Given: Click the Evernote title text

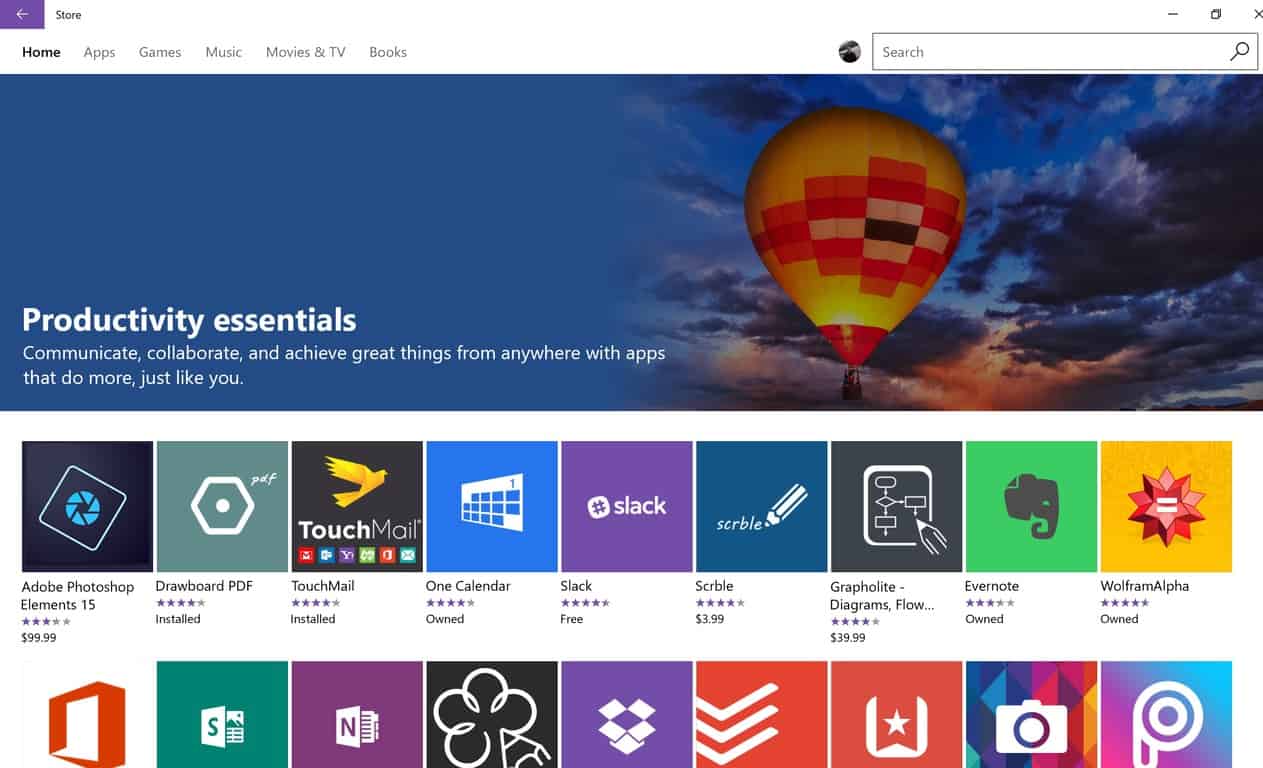Looking at the screenshot, I should [x=992, y=586].
